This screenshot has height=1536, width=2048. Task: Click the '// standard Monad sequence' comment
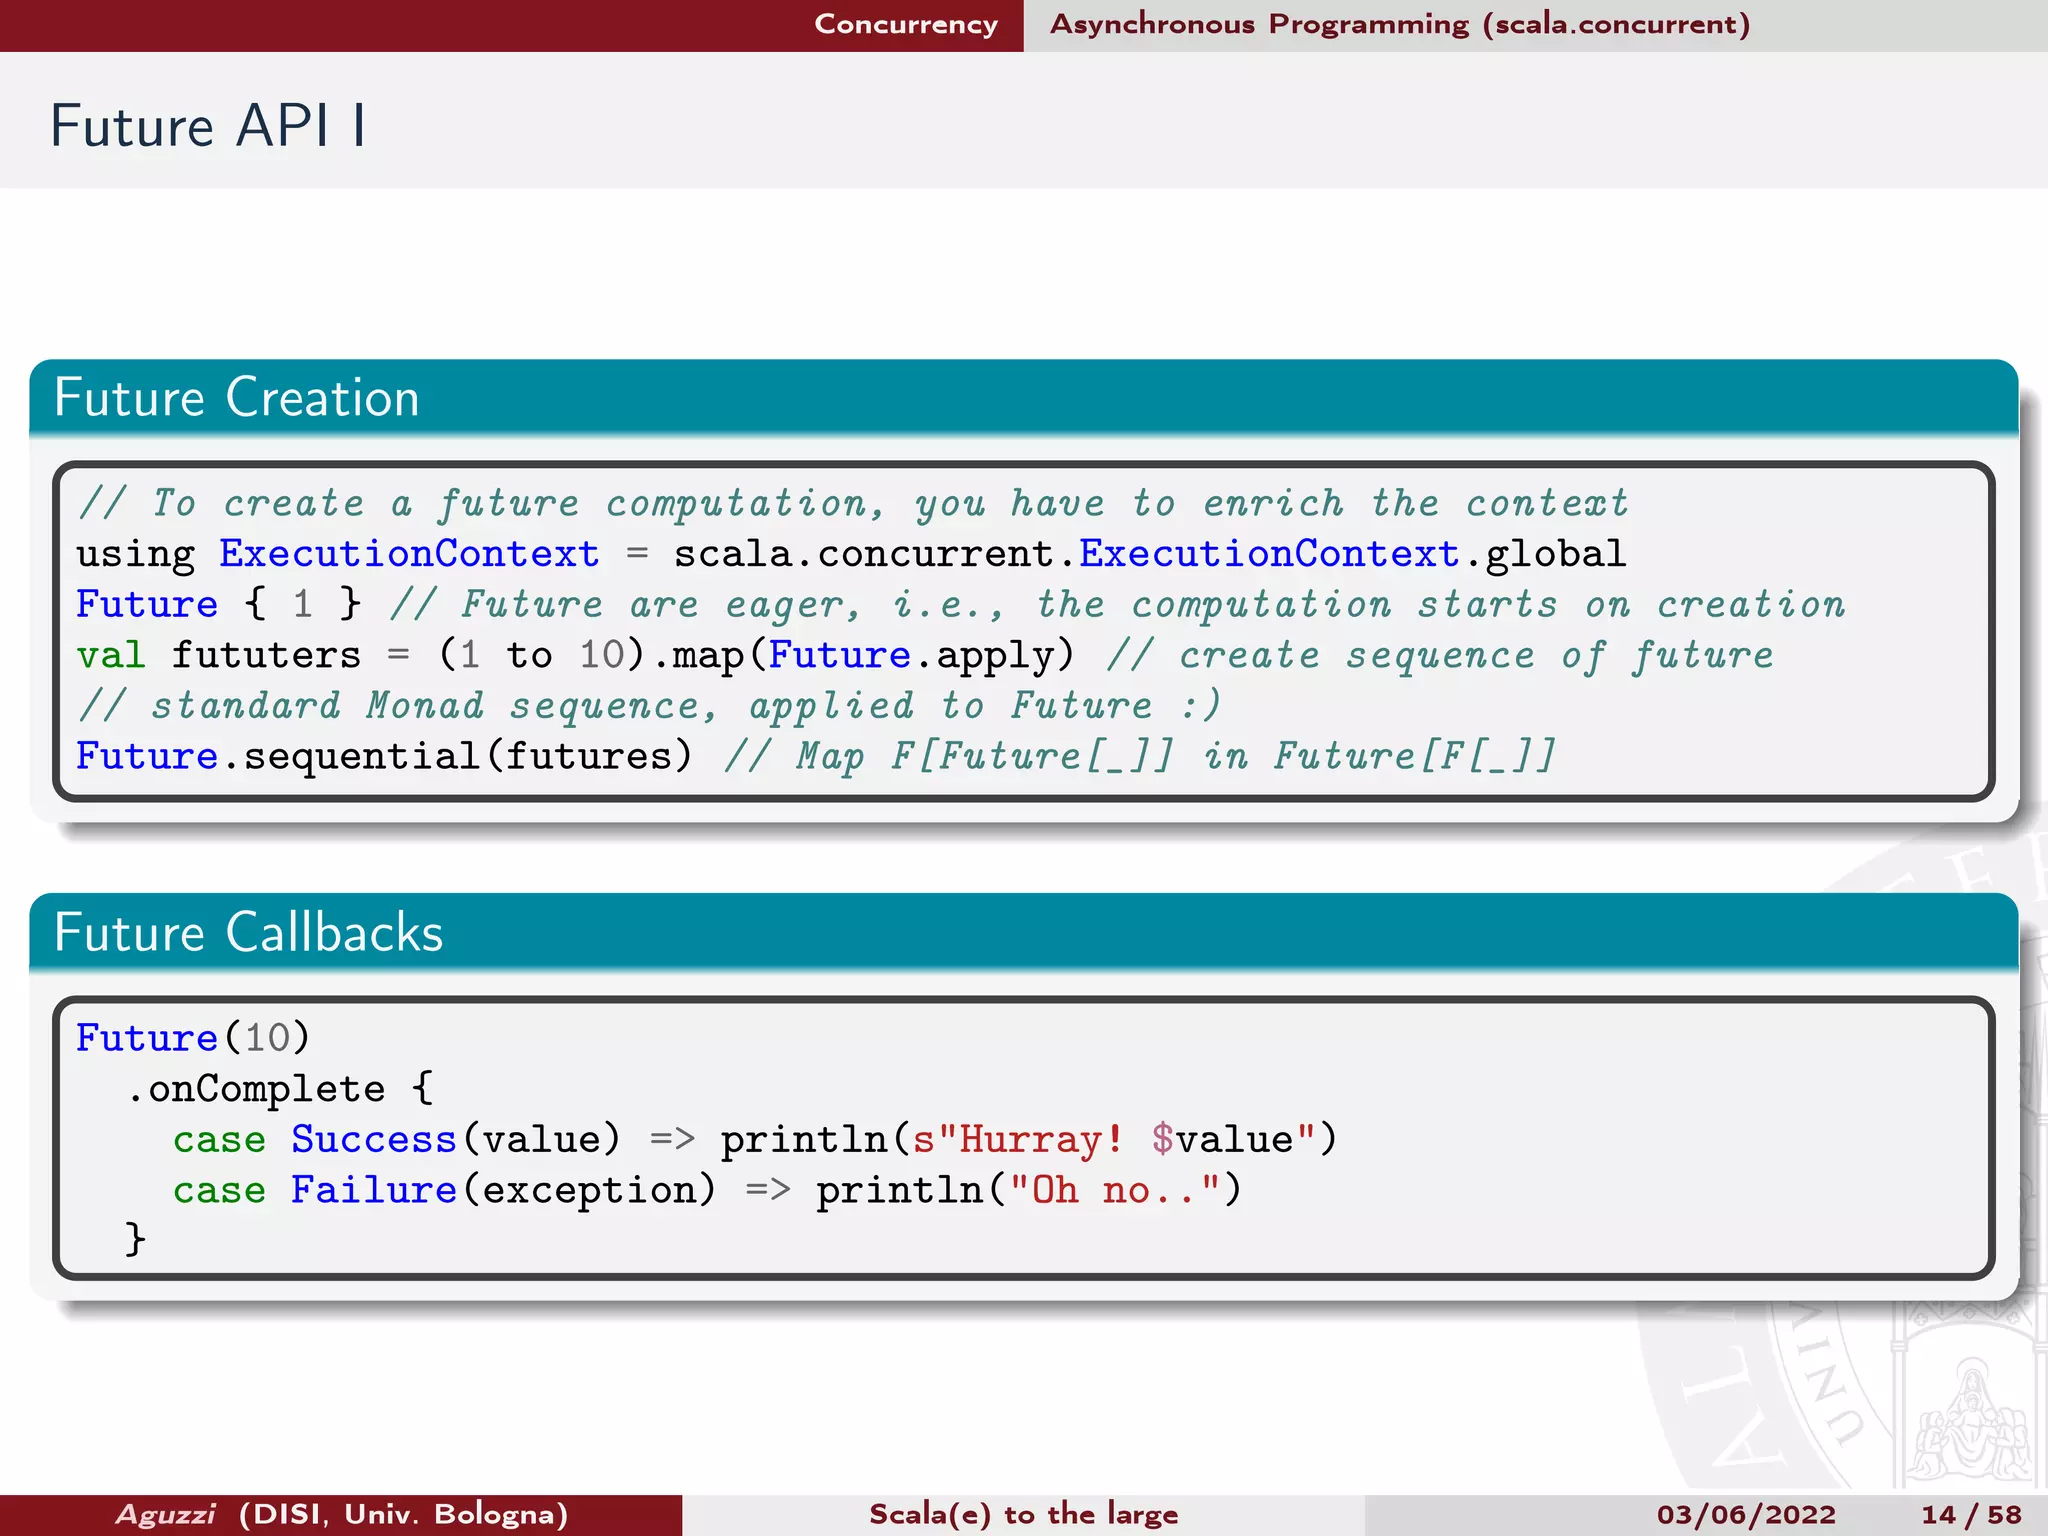pos(649,706)
